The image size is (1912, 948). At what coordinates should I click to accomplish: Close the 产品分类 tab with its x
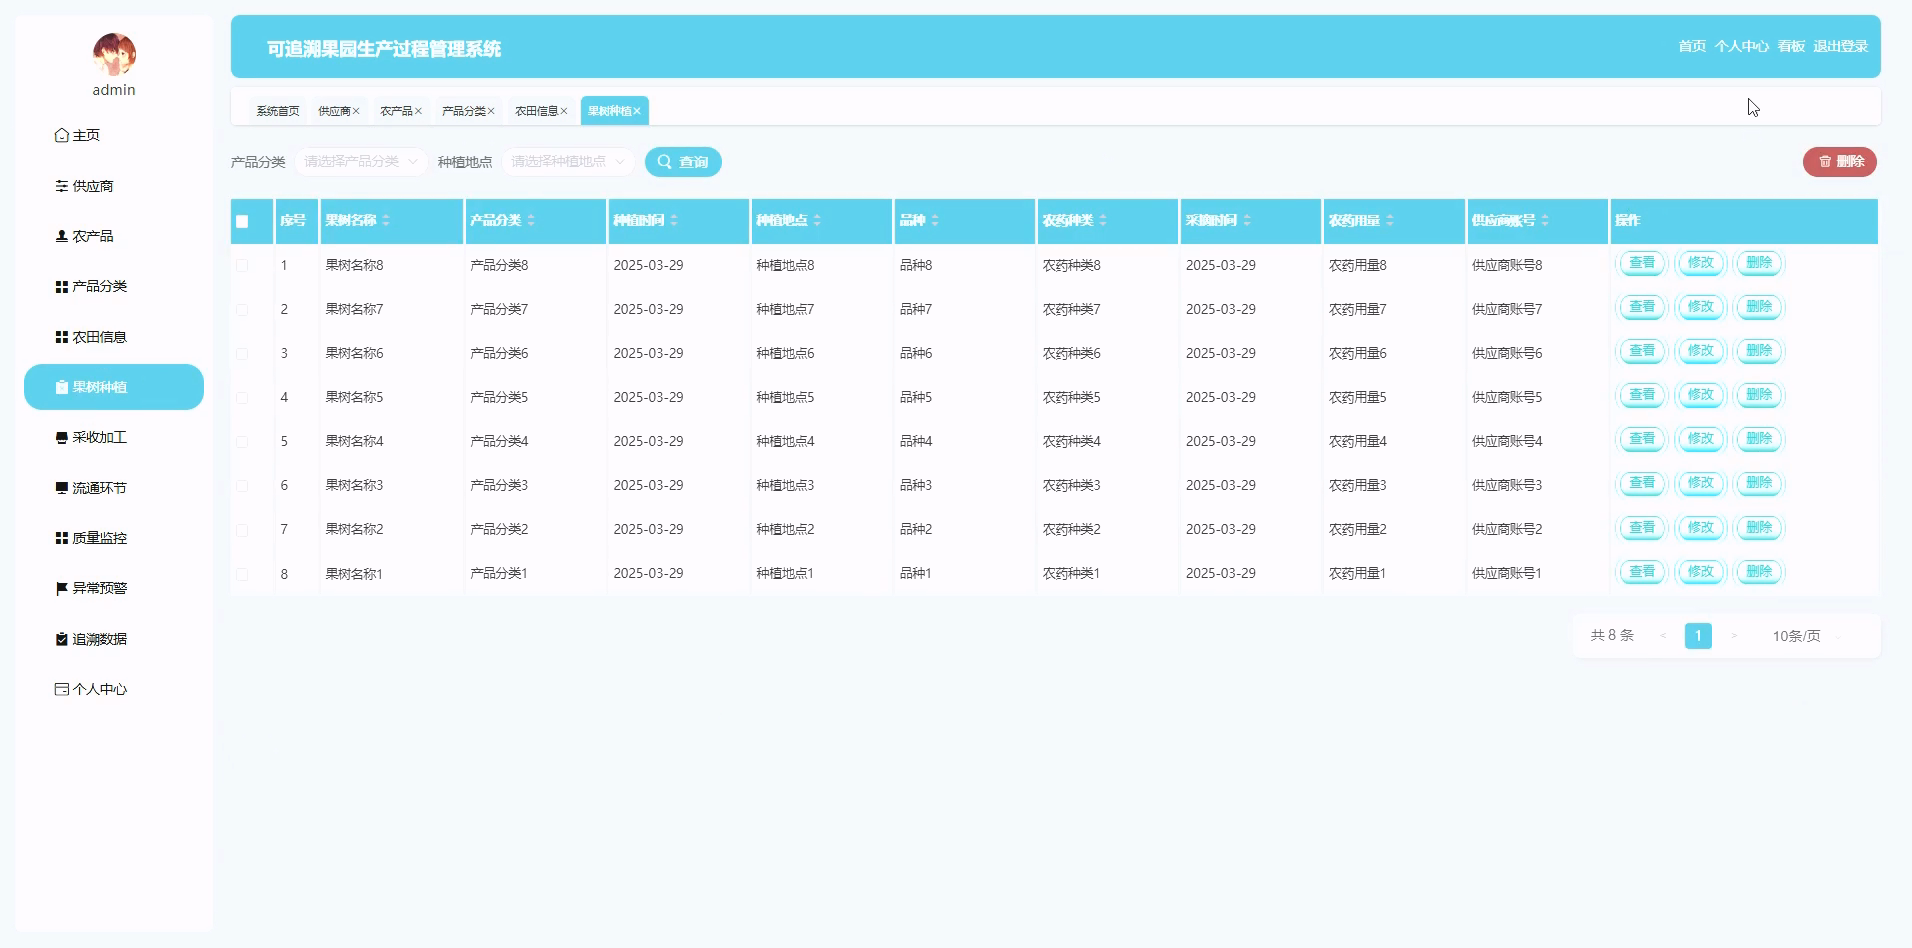tap(491, 111)
